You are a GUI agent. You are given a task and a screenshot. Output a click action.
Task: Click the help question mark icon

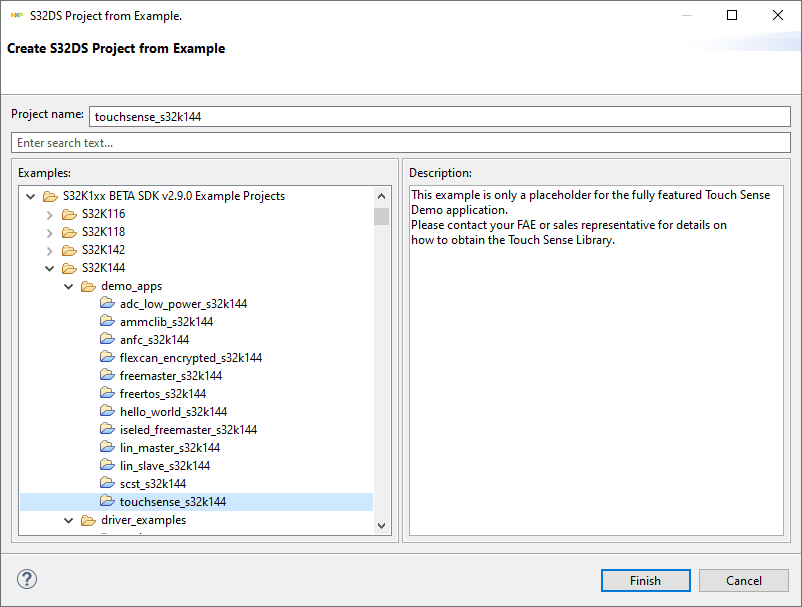[x=27, y=580]
